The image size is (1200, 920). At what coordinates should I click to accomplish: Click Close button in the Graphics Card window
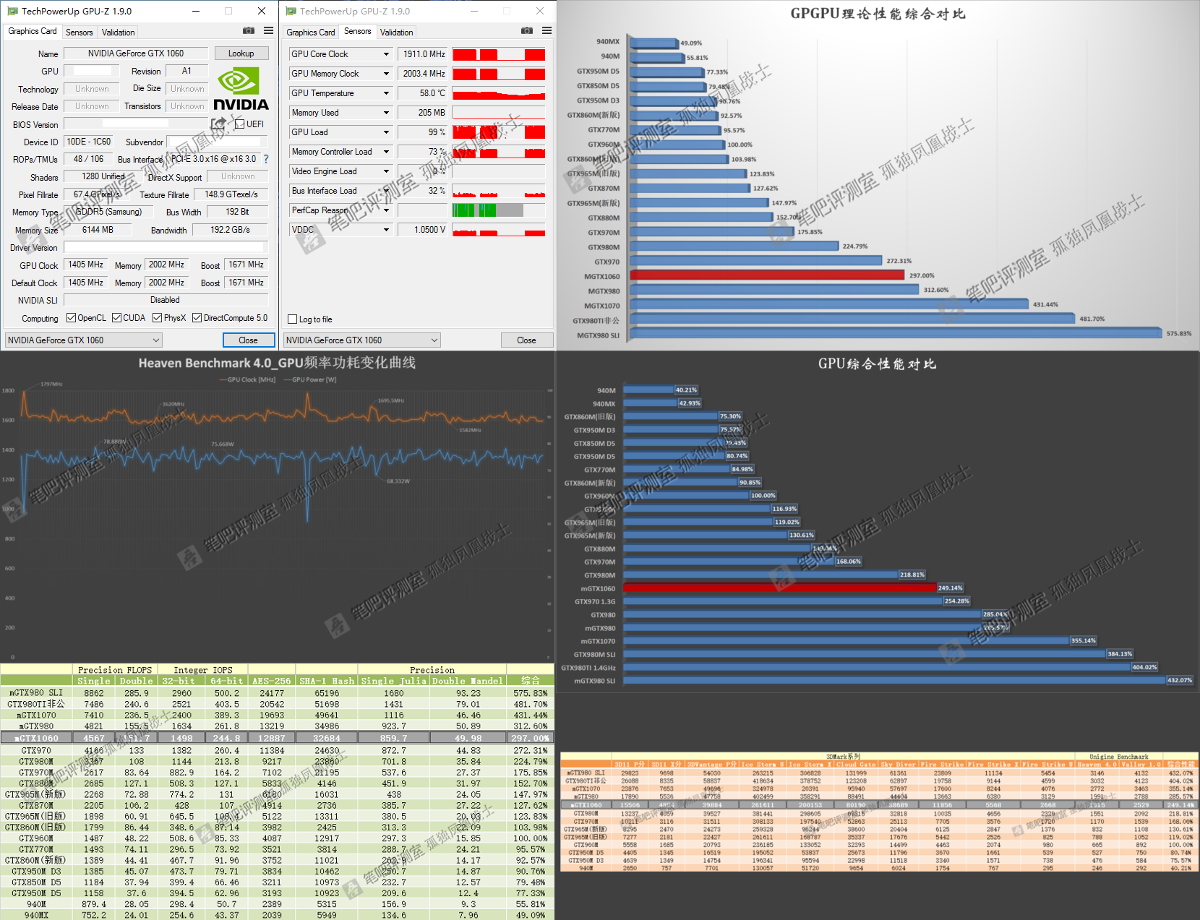click(x=248, y=340)
